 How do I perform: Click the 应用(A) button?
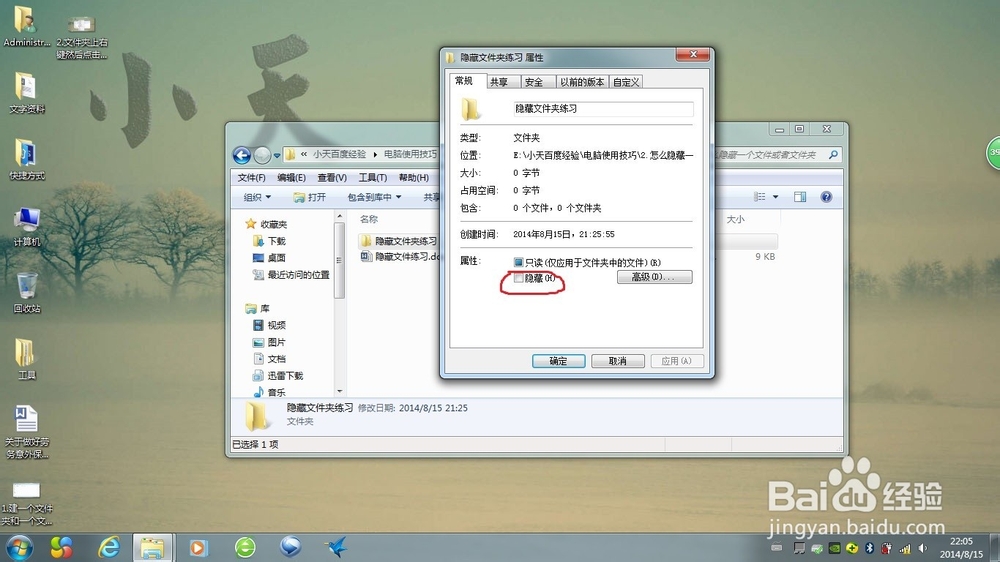677,361
